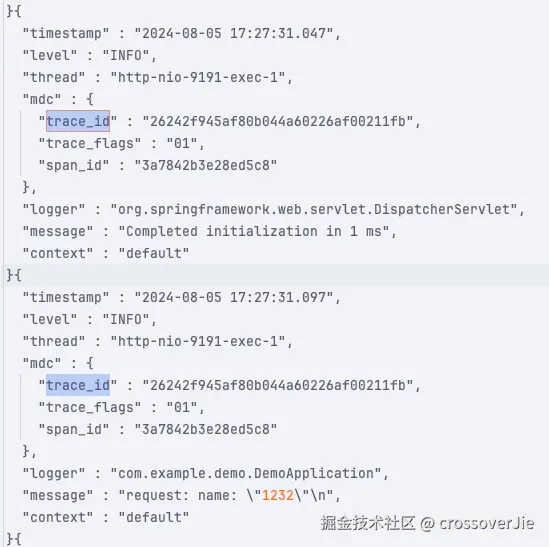The width and height of the screenshot is (549, 547).
Task: Click the second mdc opening brace
Action: click(x=90, y=363)
